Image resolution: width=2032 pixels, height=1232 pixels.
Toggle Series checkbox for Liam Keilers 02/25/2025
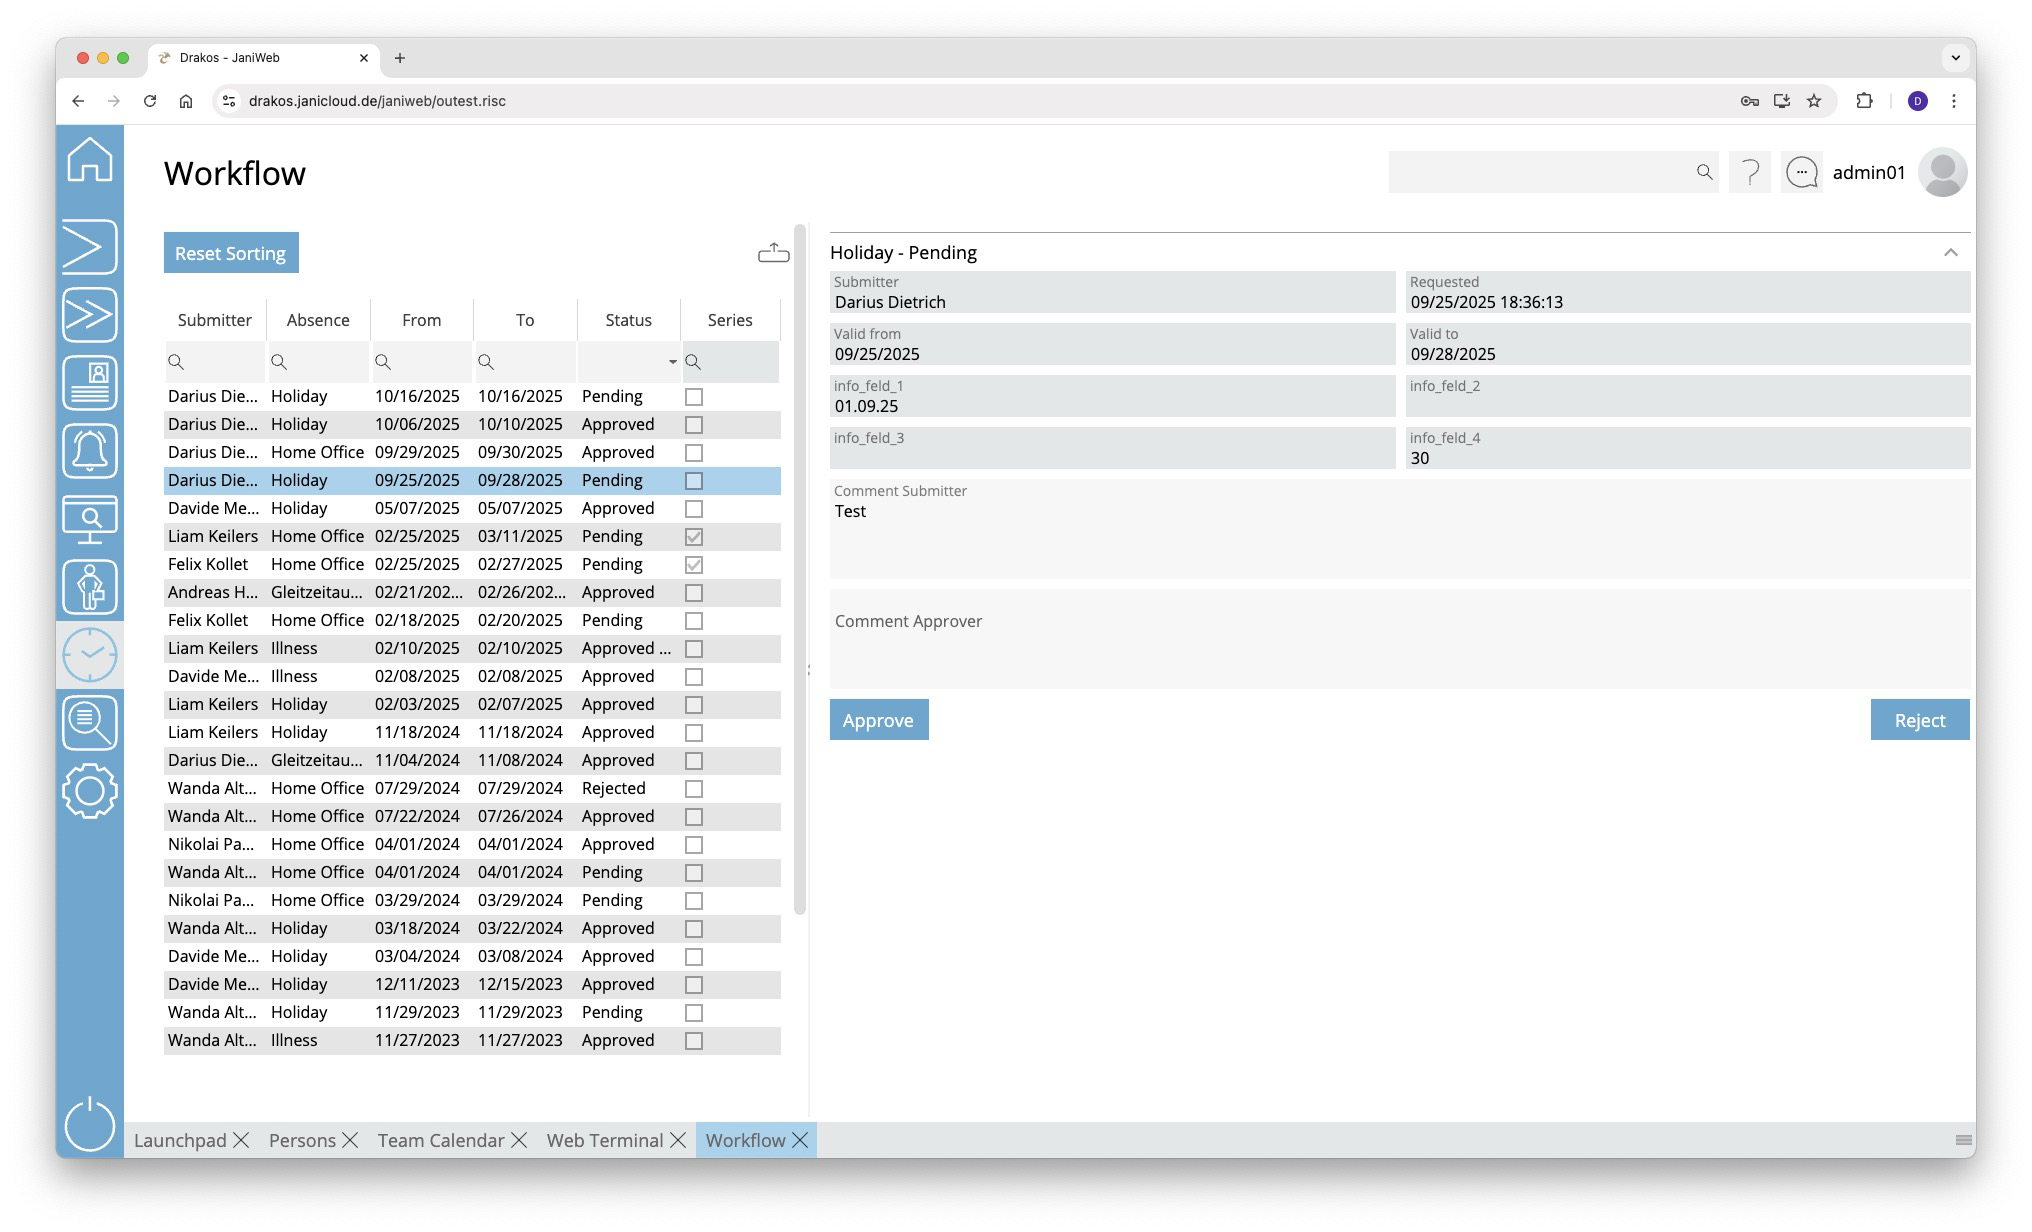tap(693, 537)
